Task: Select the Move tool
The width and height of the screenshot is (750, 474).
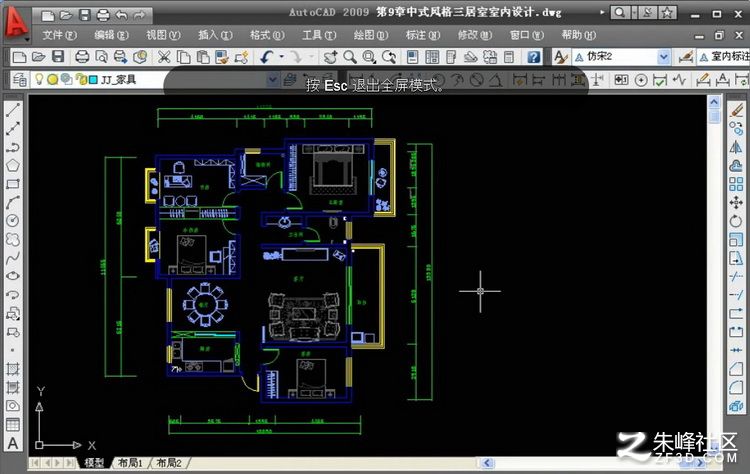Action: click(737, 202)
